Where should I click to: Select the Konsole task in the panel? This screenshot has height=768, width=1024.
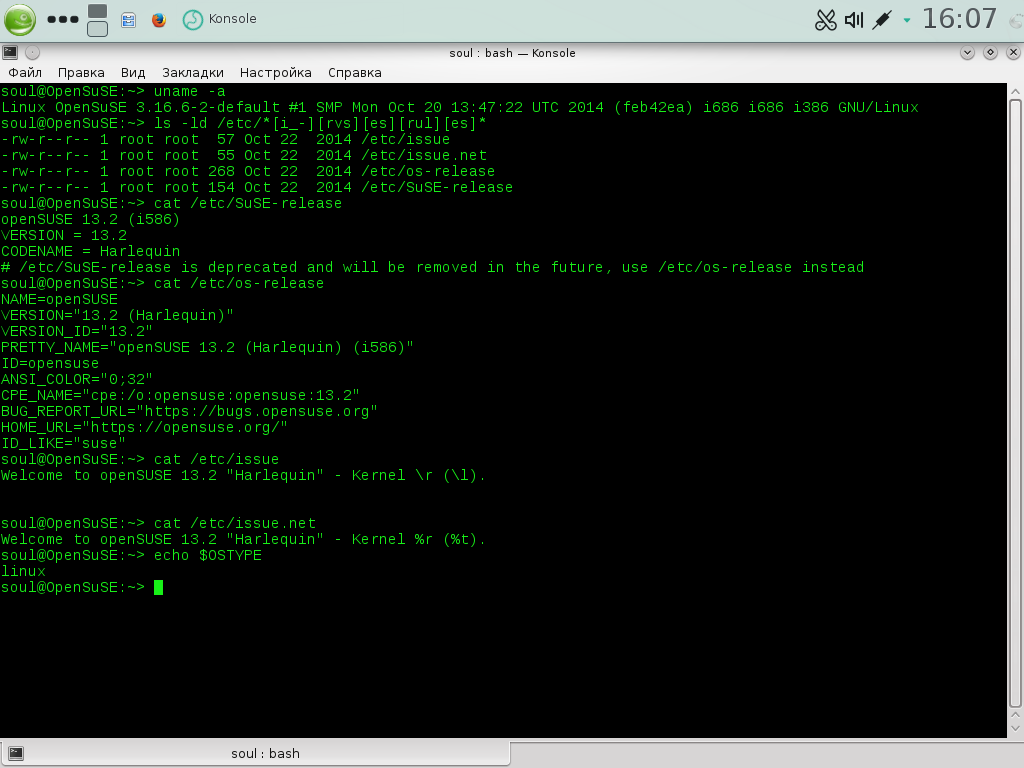[x=219, y=19]
